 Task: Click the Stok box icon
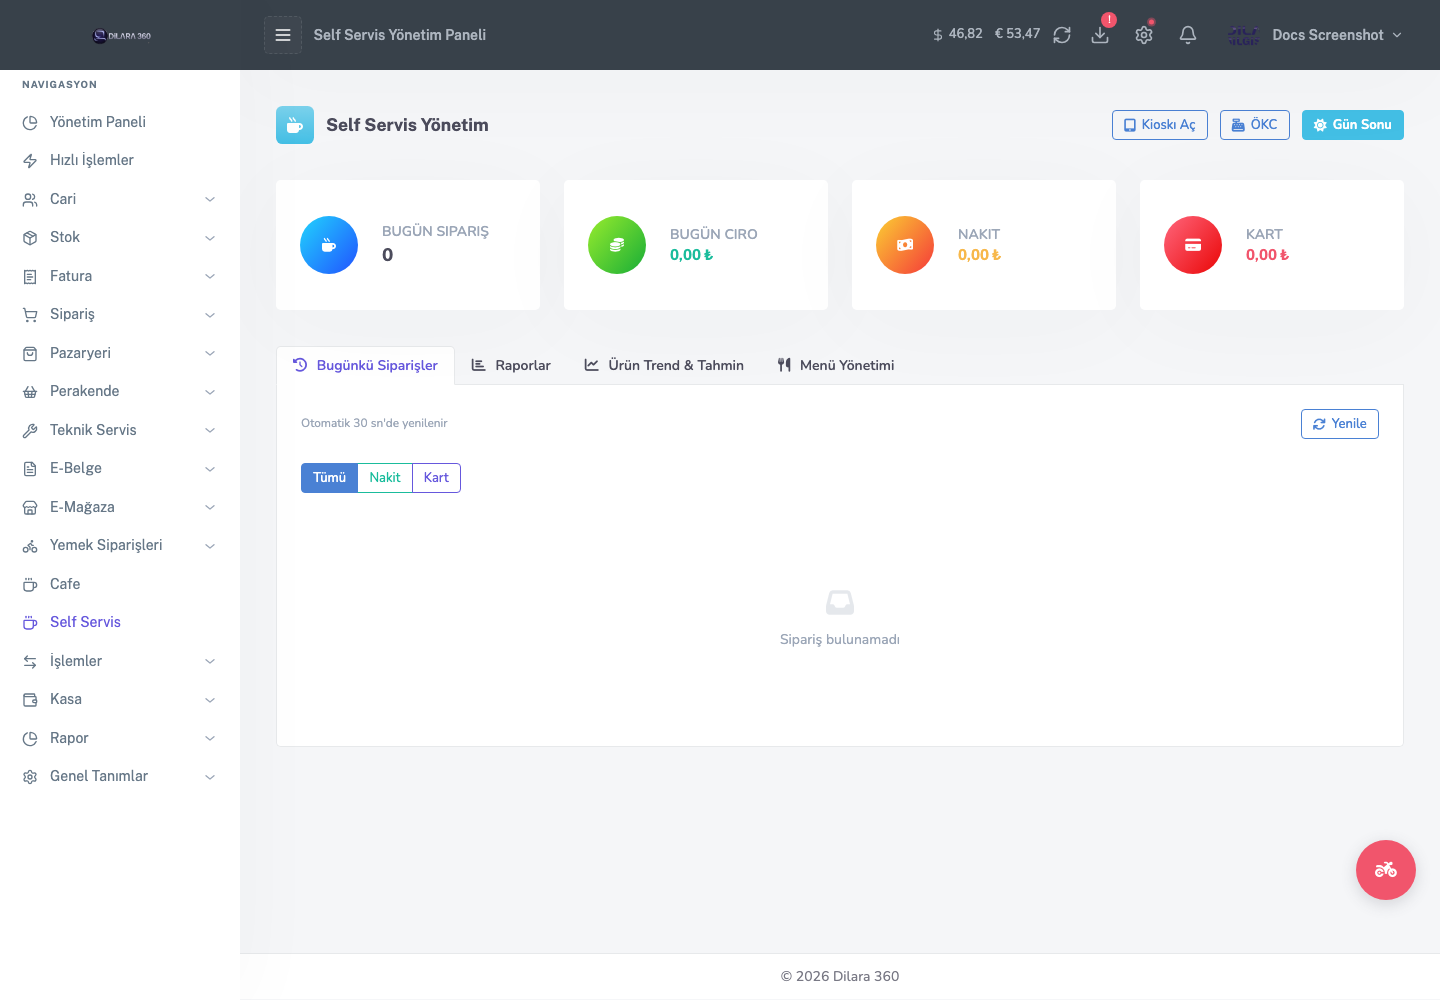pyautogui.click(x=30, y=238)
